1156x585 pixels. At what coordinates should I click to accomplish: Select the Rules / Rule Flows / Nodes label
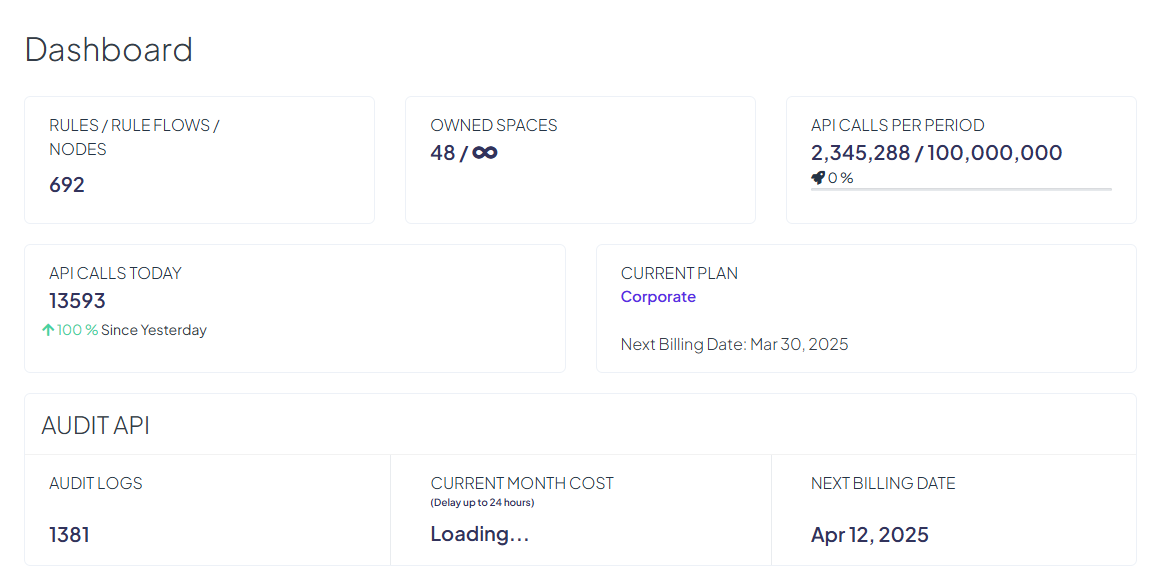point(134,137)
